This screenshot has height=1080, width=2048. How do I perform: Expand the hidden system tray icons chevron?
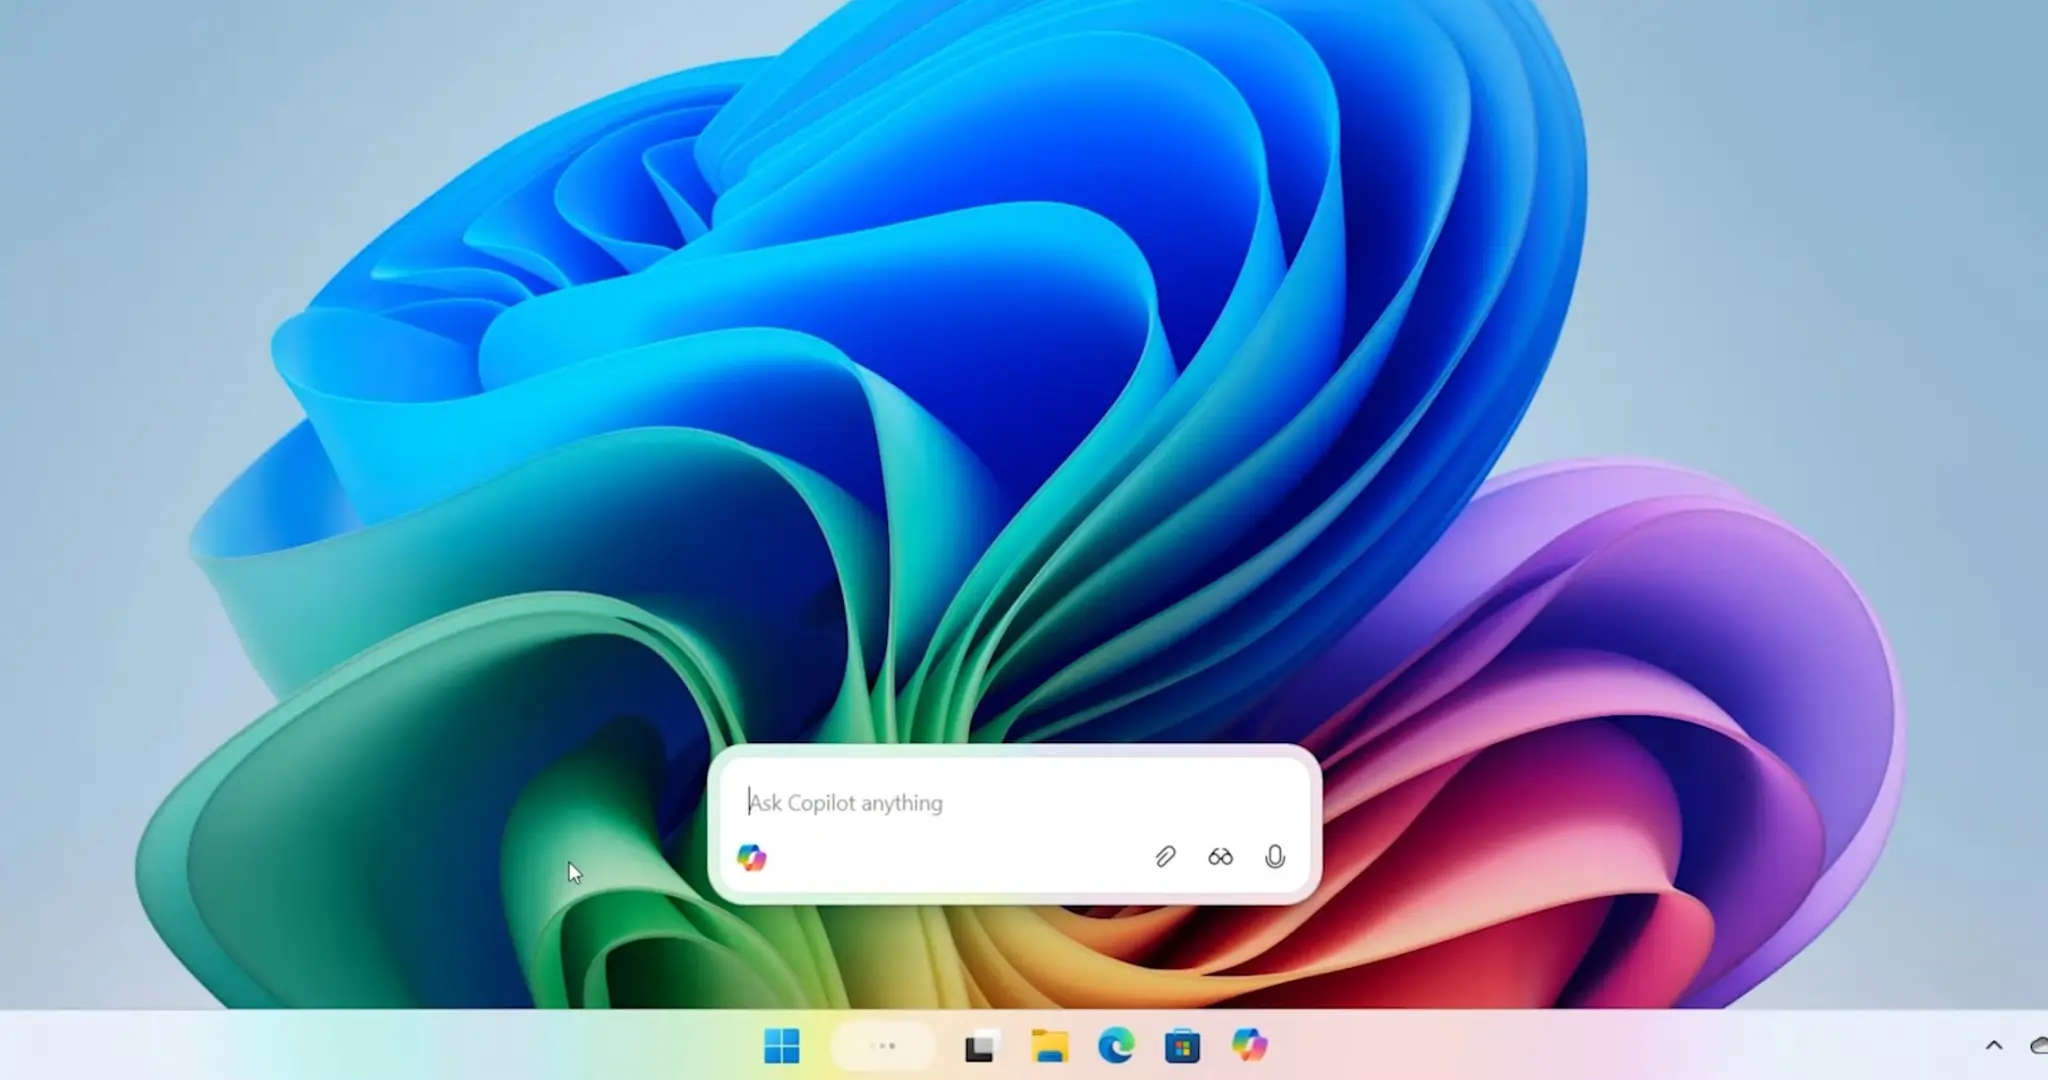click(1993, 1046)
